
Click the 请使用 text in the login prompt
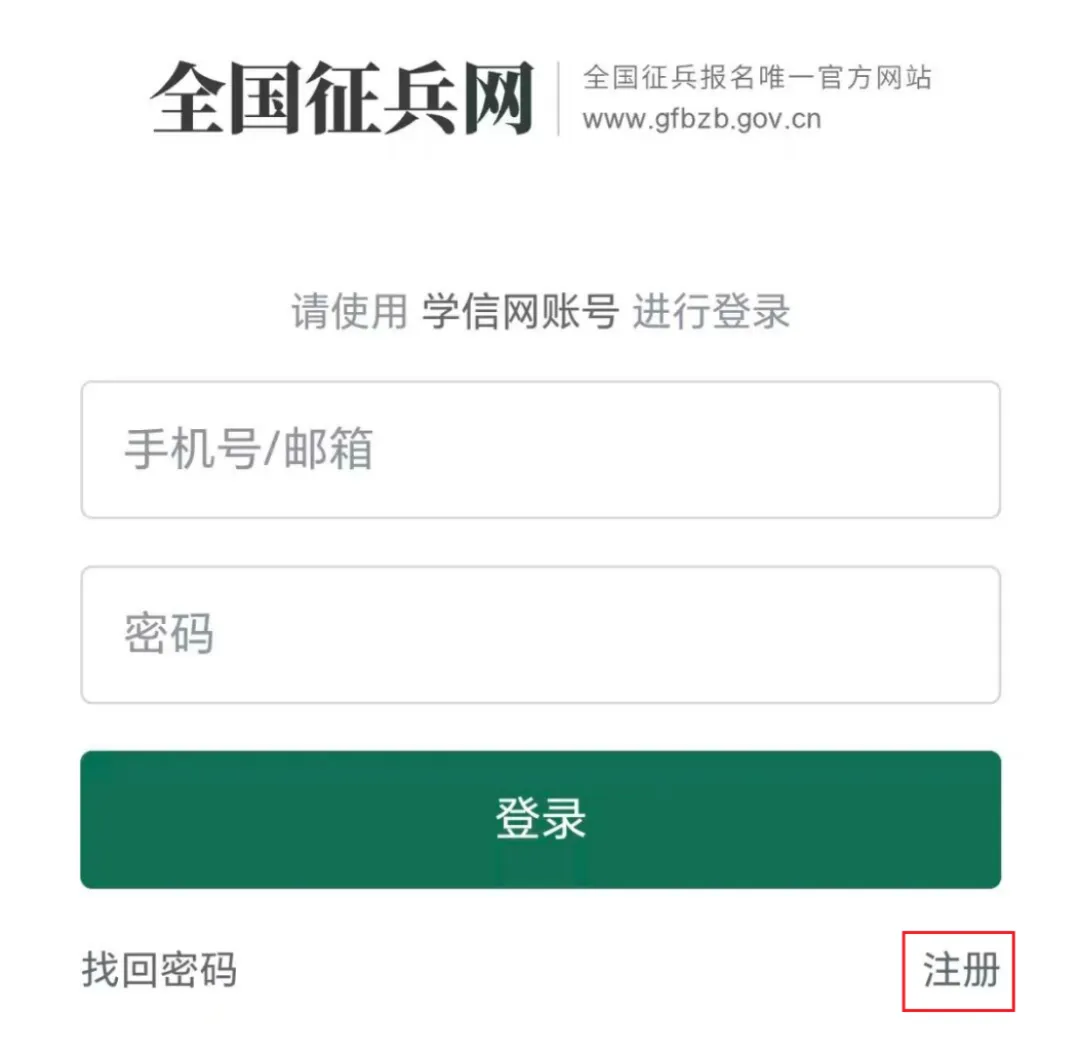[x=349, y=311]
